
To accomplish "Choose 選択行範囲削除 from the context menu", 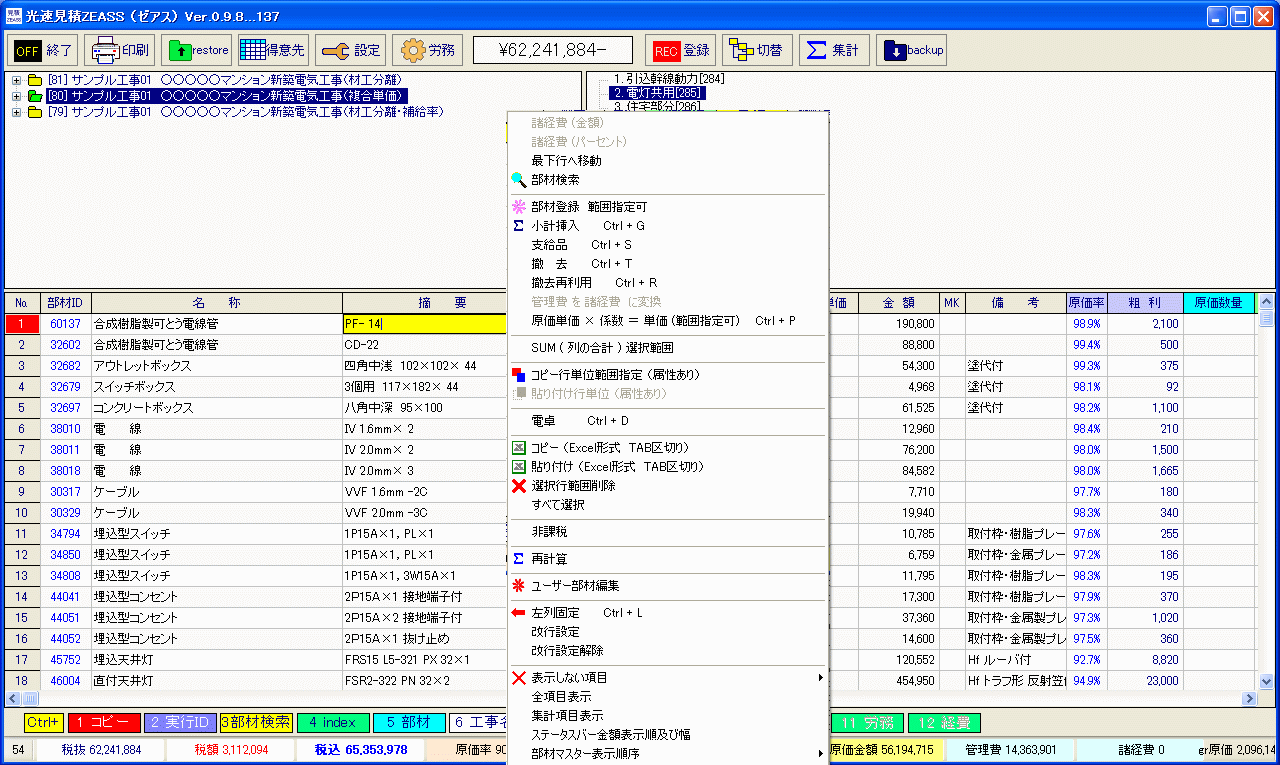I will pyautogui.click(x=573, y=486).
